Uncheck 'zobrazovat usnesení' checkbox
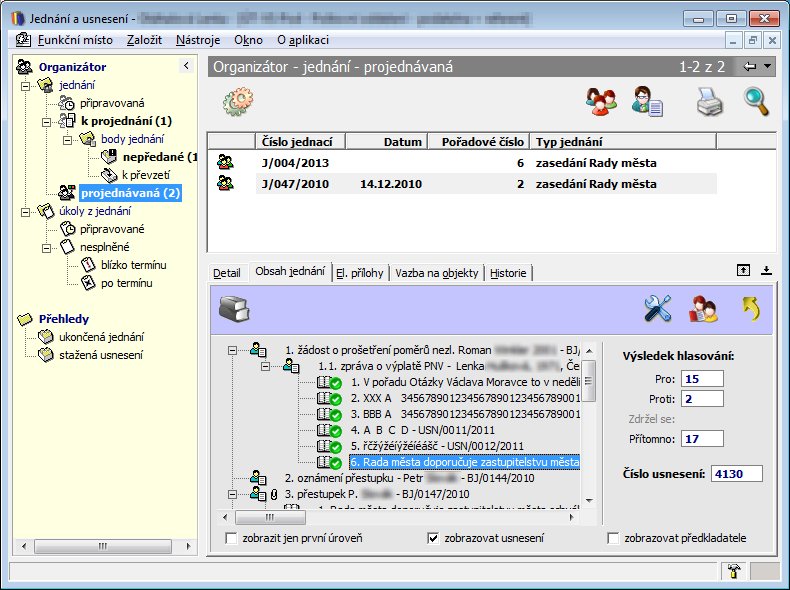This screenshot has height=590, width=790. [x=433, y=538]
